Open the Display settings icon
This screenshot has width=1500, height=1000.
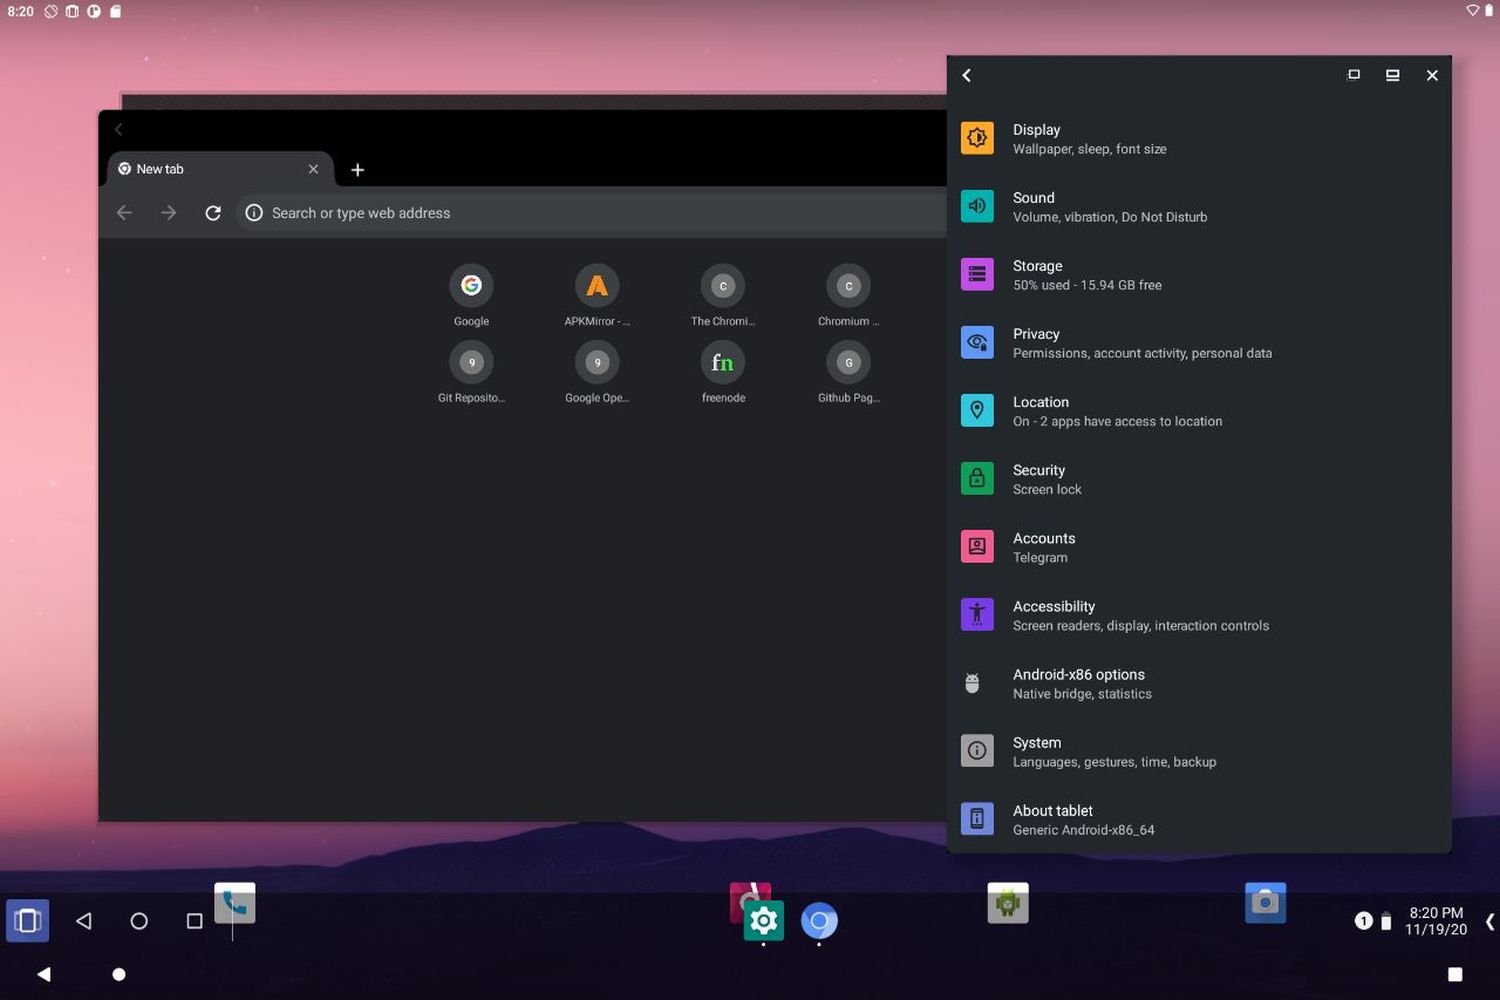click(x=977, y=138)
